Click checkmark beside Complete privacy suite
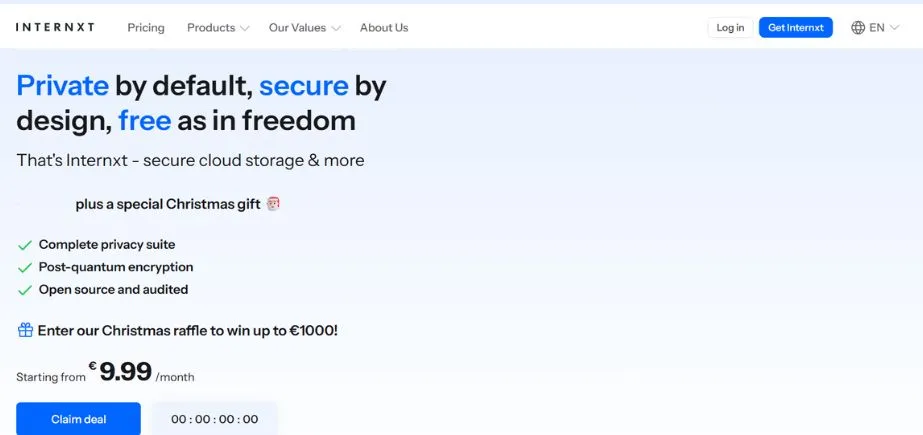Viewport: 923px width, 435px height. click(x=25, y=245)
